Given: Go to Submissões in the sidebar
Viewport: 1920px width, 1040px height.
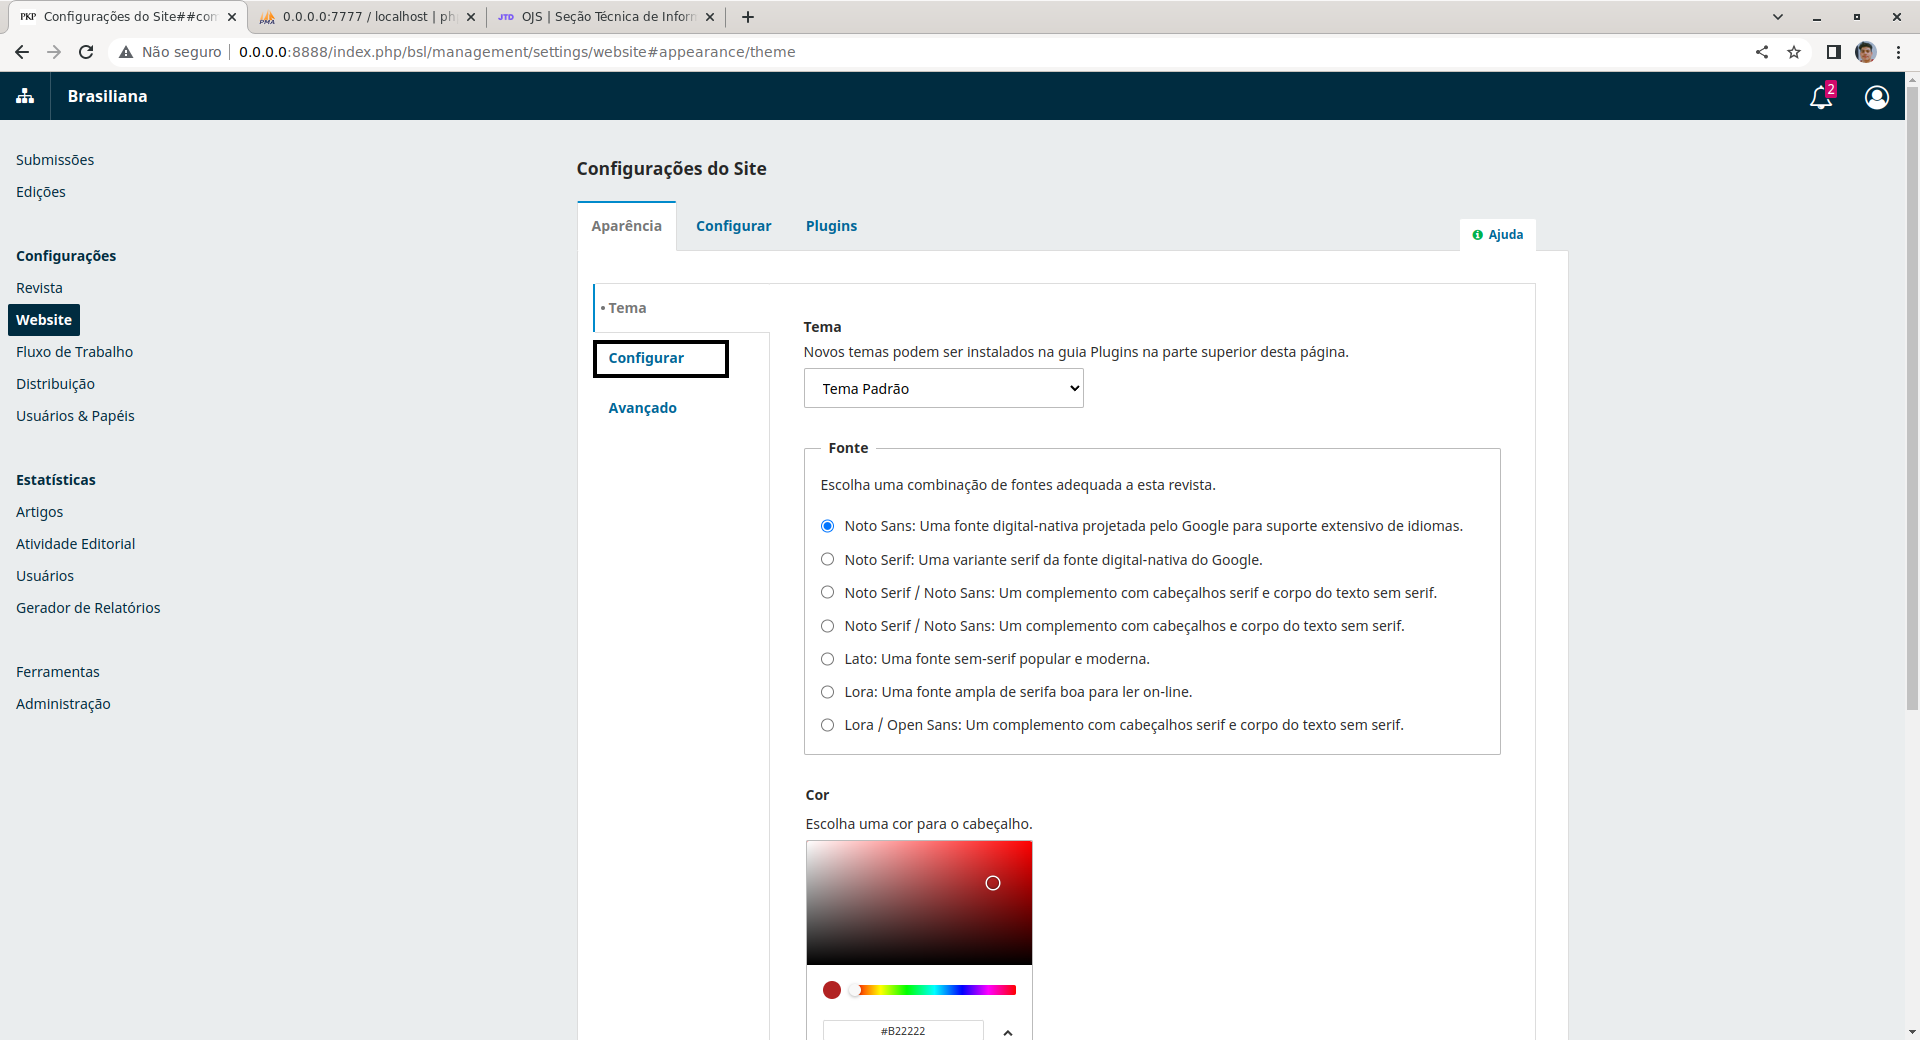Looking at the screenshot, I should [x=55, y=160].
